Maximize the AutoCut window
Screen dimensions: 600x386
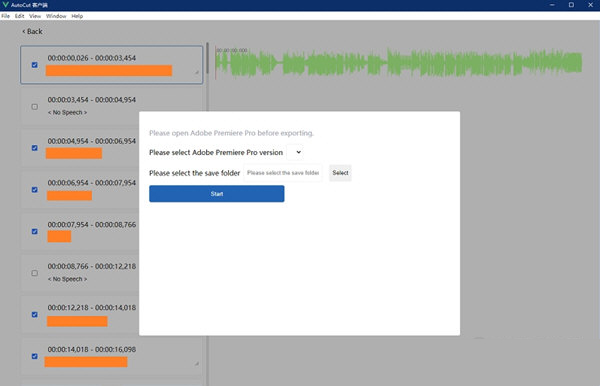(571, 5)
